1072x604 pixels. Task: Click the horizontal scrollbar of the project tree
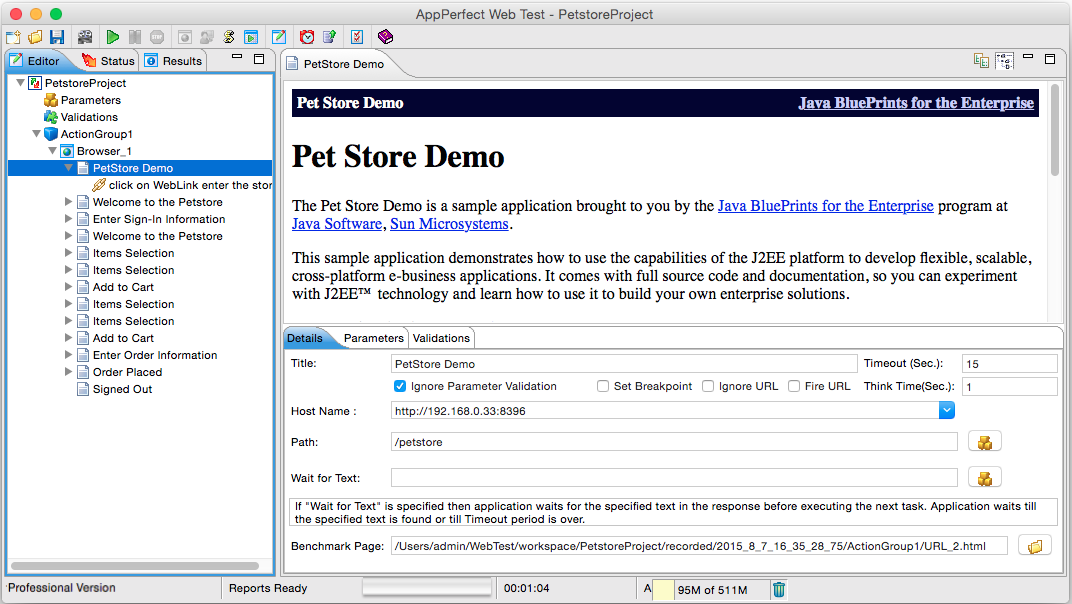135,566
